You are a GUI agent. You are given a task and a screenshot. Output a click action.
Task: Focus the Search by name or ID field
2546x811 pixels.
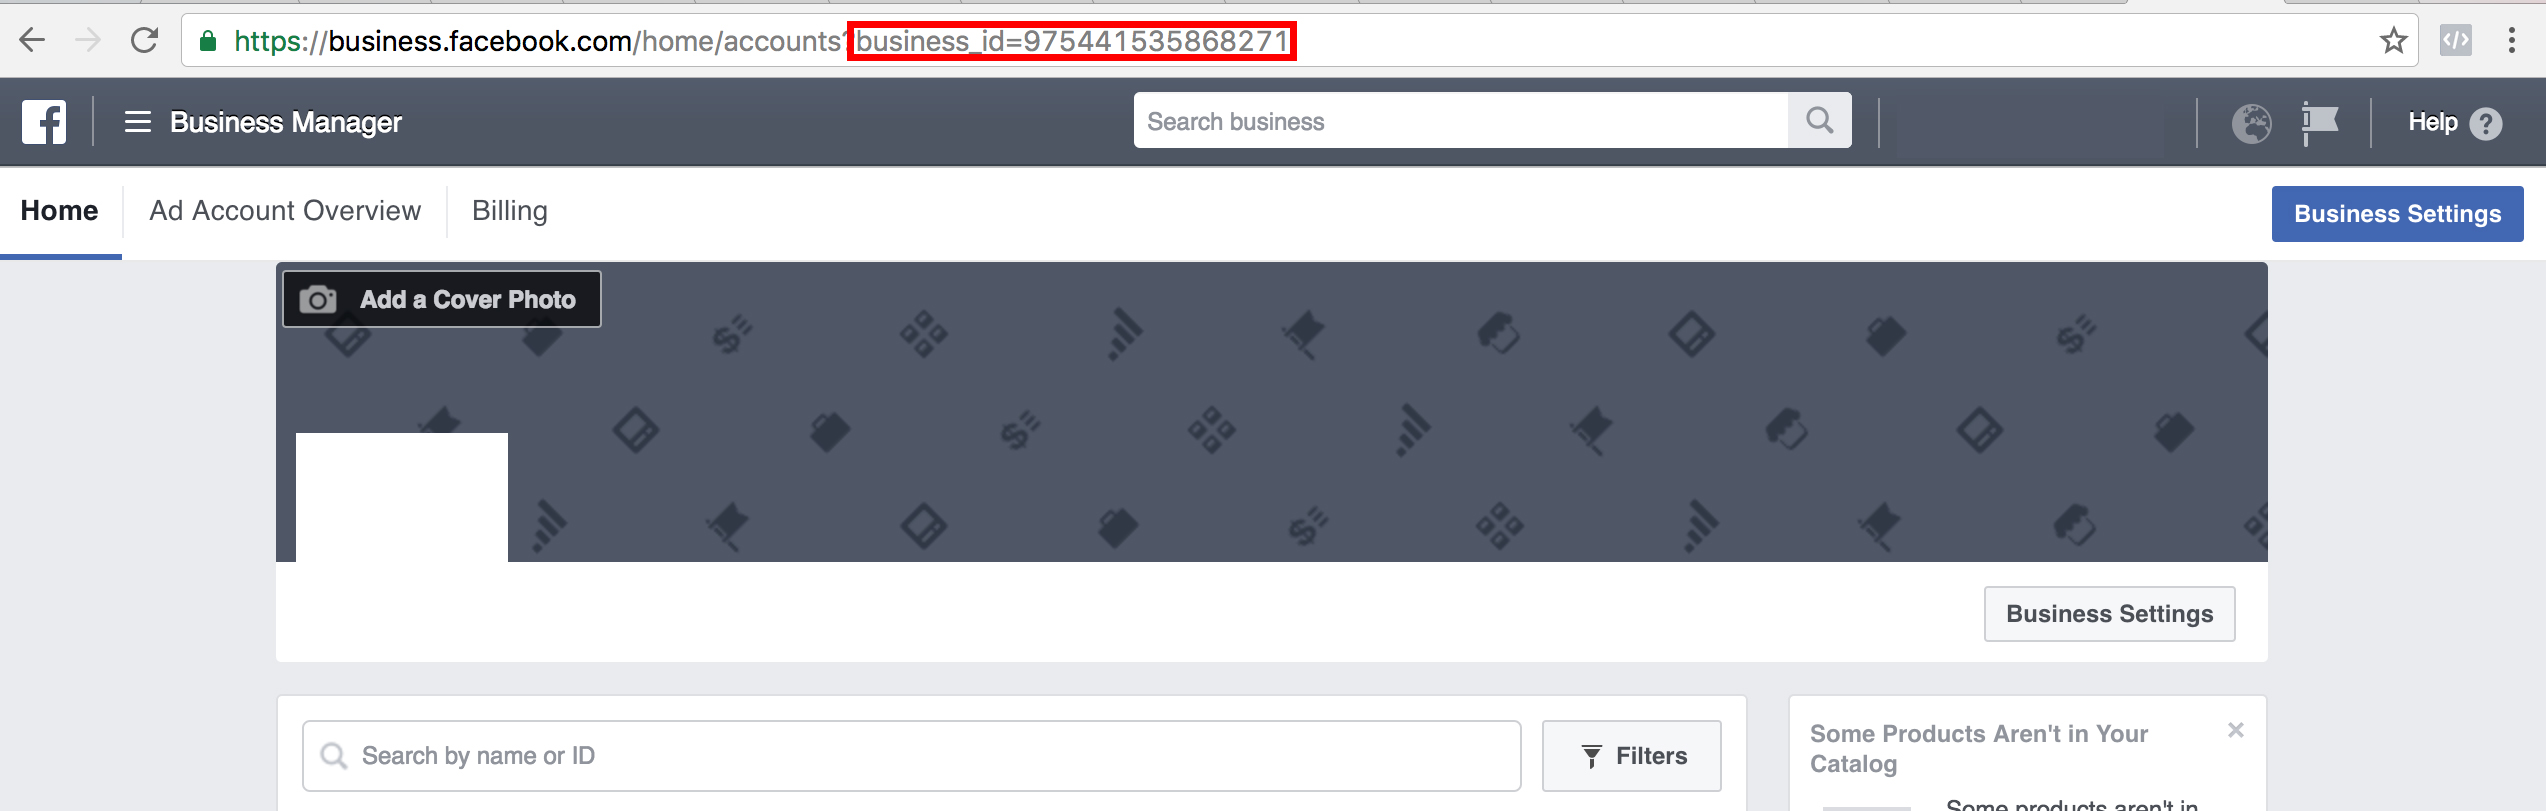point(911,756)
